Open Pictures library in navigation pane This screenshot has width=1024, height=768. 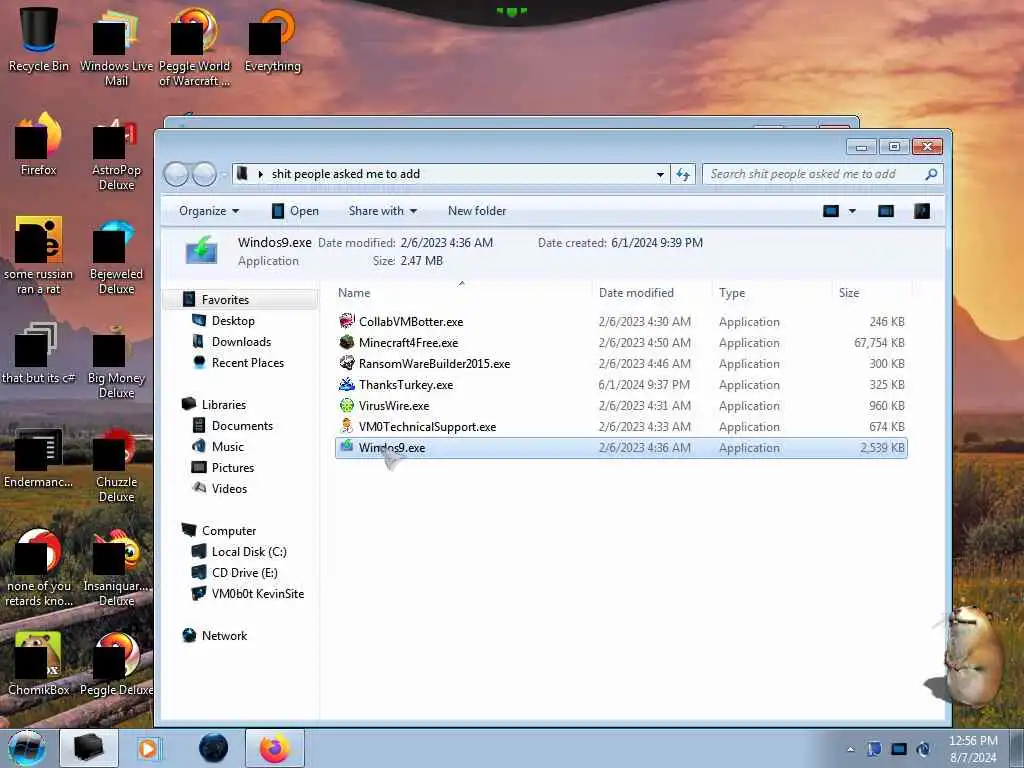click(232, 468)
